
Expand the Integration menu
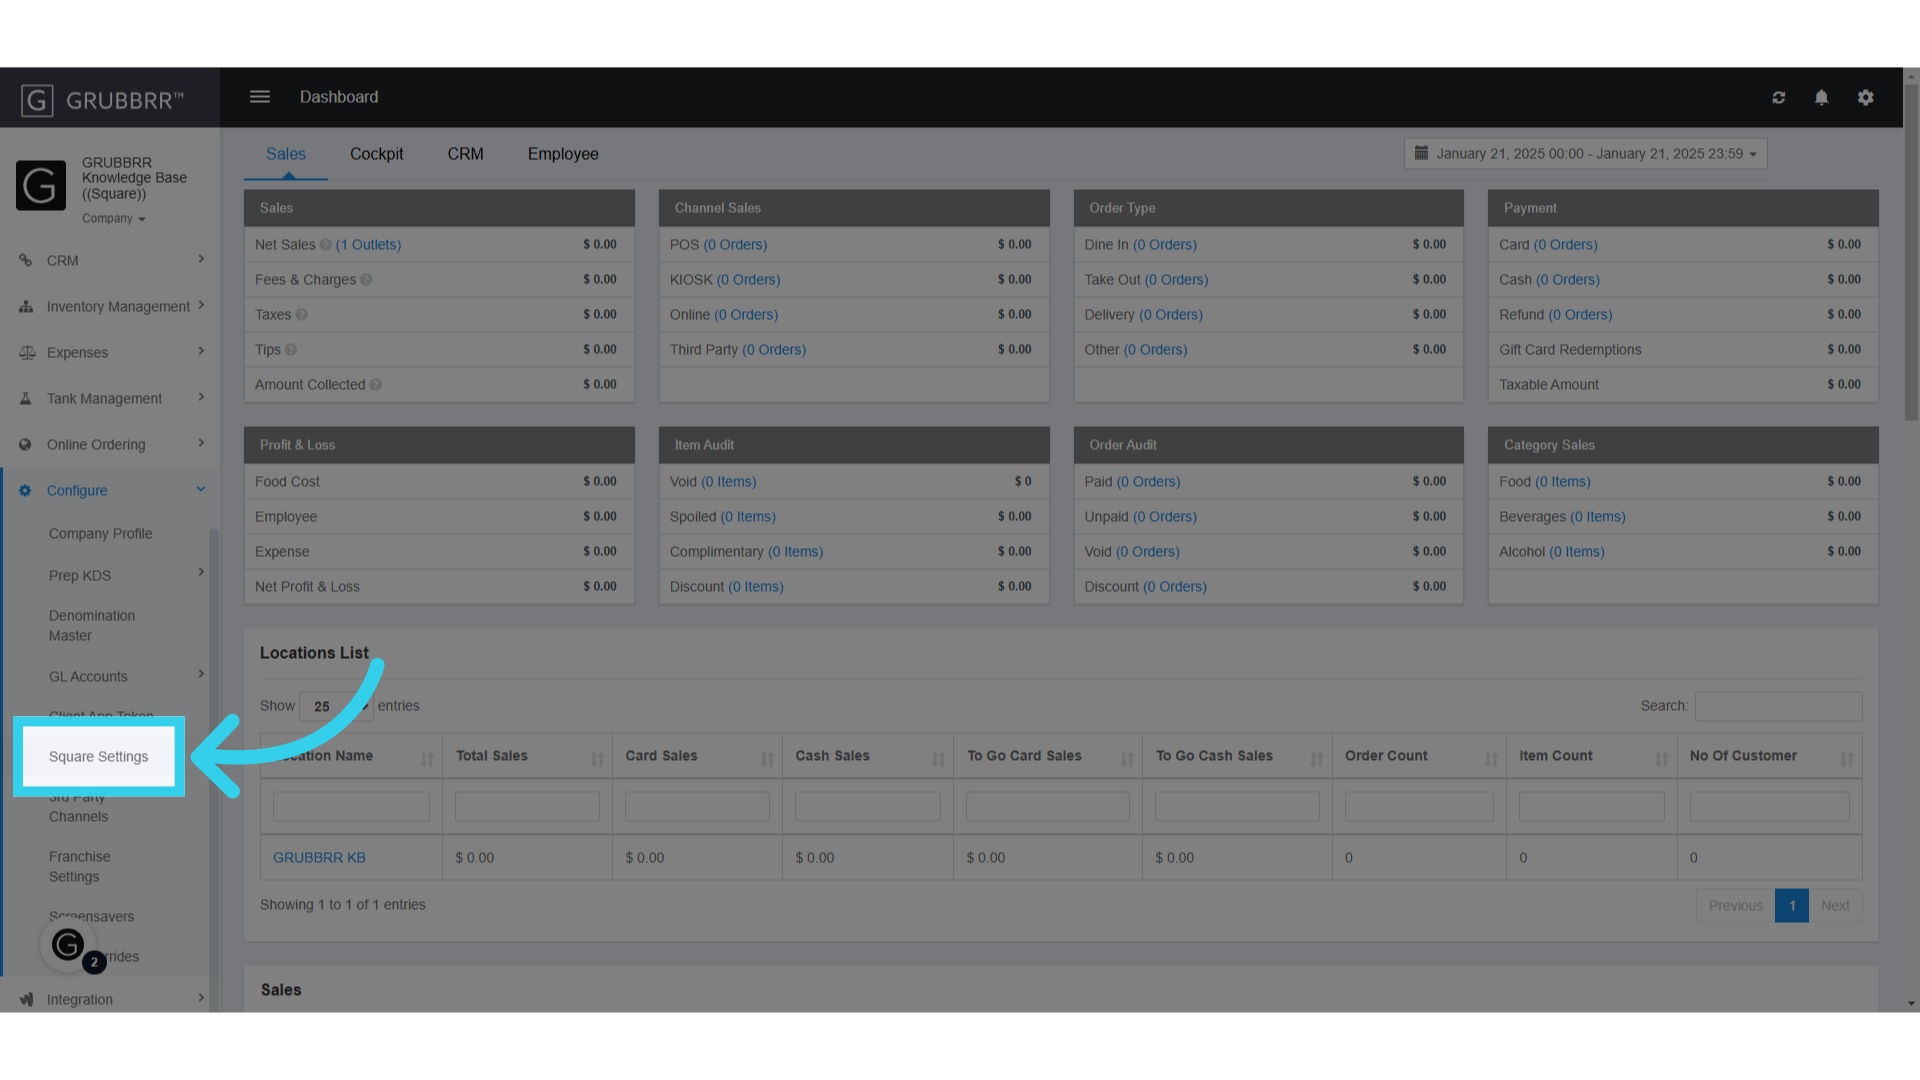pos(201,998)
